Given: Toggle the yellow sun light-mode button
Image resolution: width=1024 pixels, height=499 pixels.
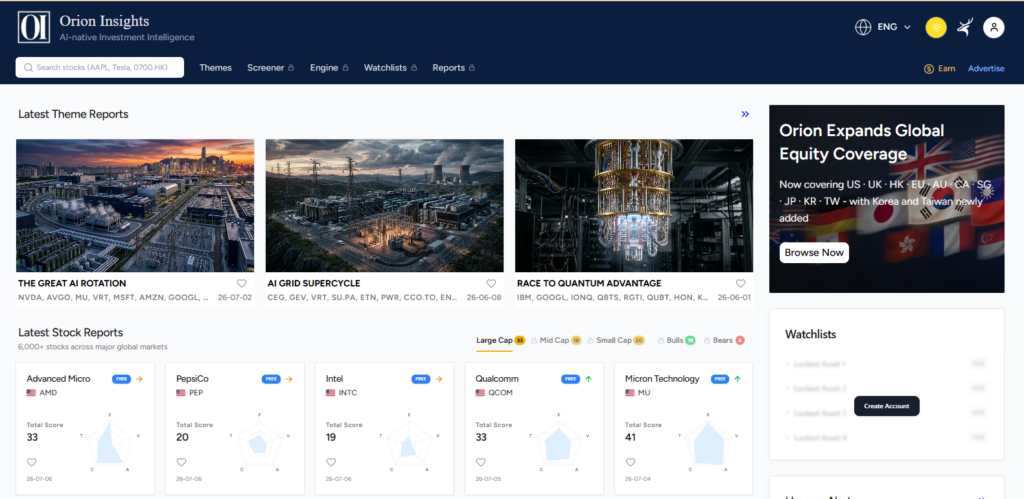Looking at the screenshot, I should [936, 27].
